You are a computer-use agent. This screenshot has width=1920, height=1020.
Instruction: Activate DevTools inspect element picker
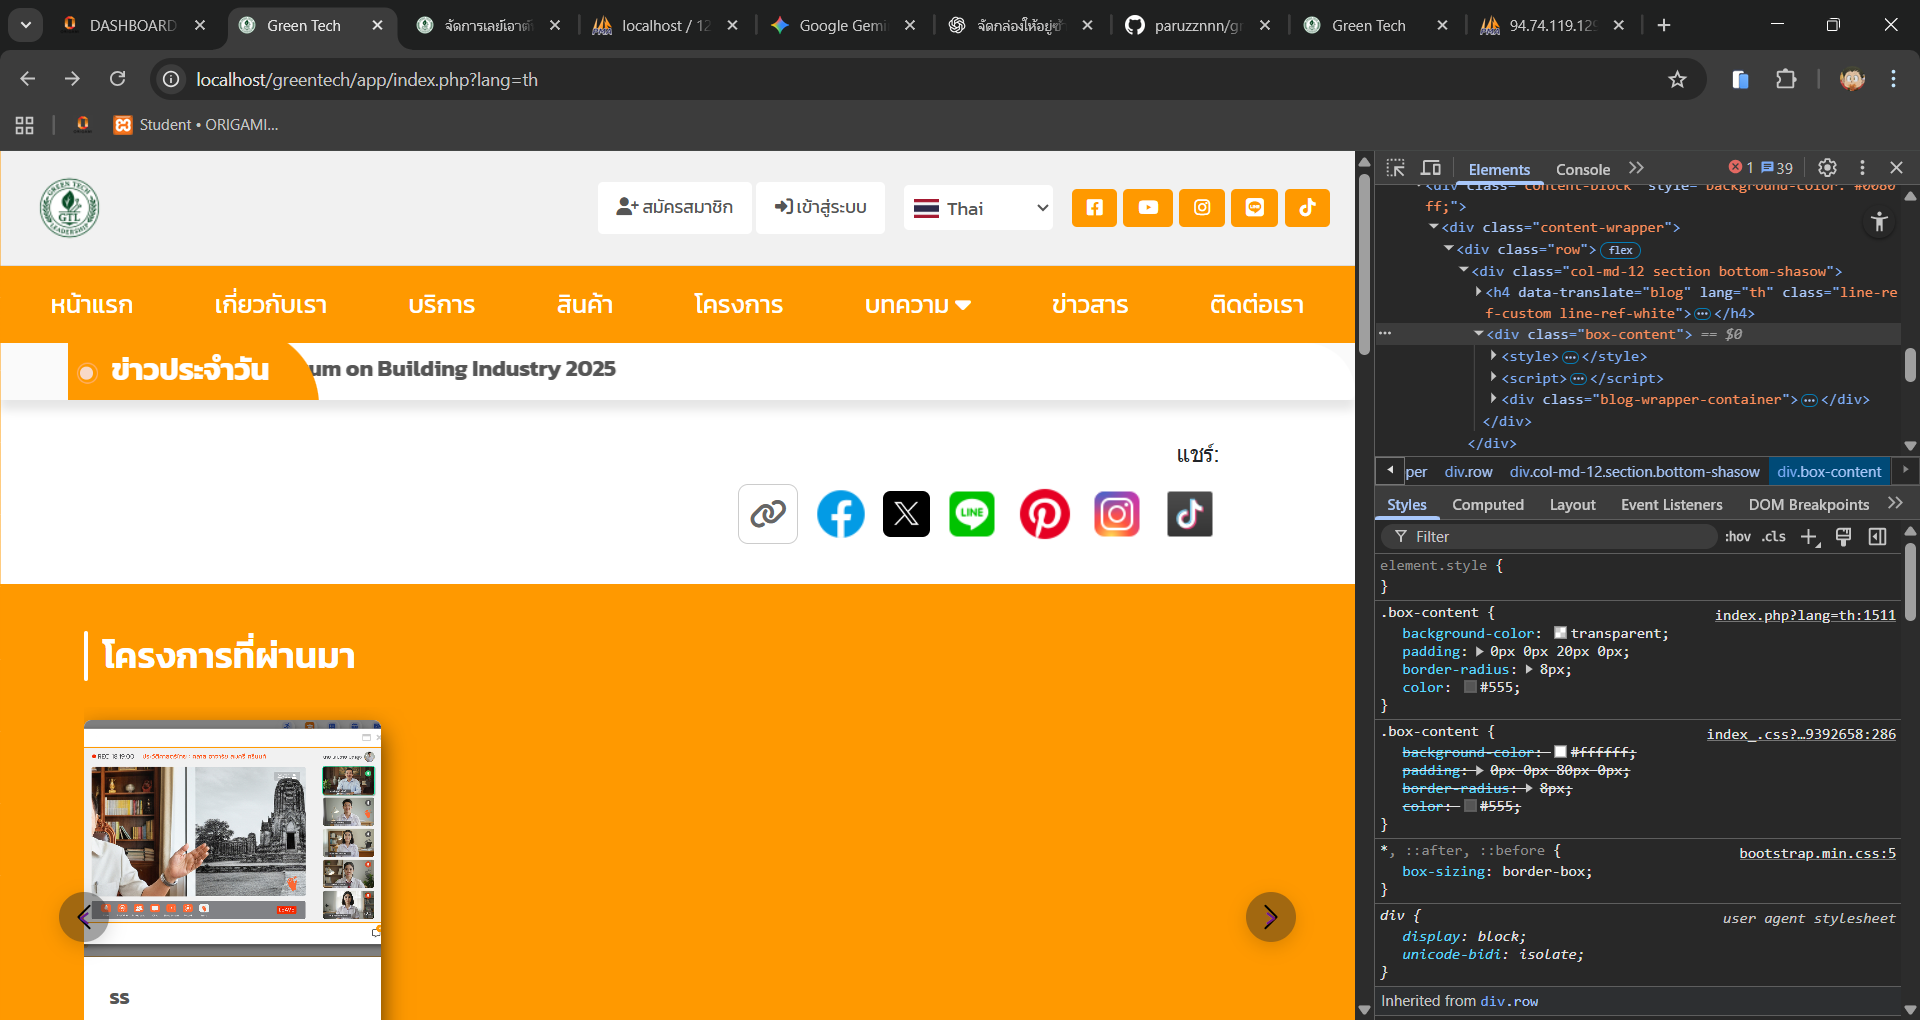[1396, 168]
